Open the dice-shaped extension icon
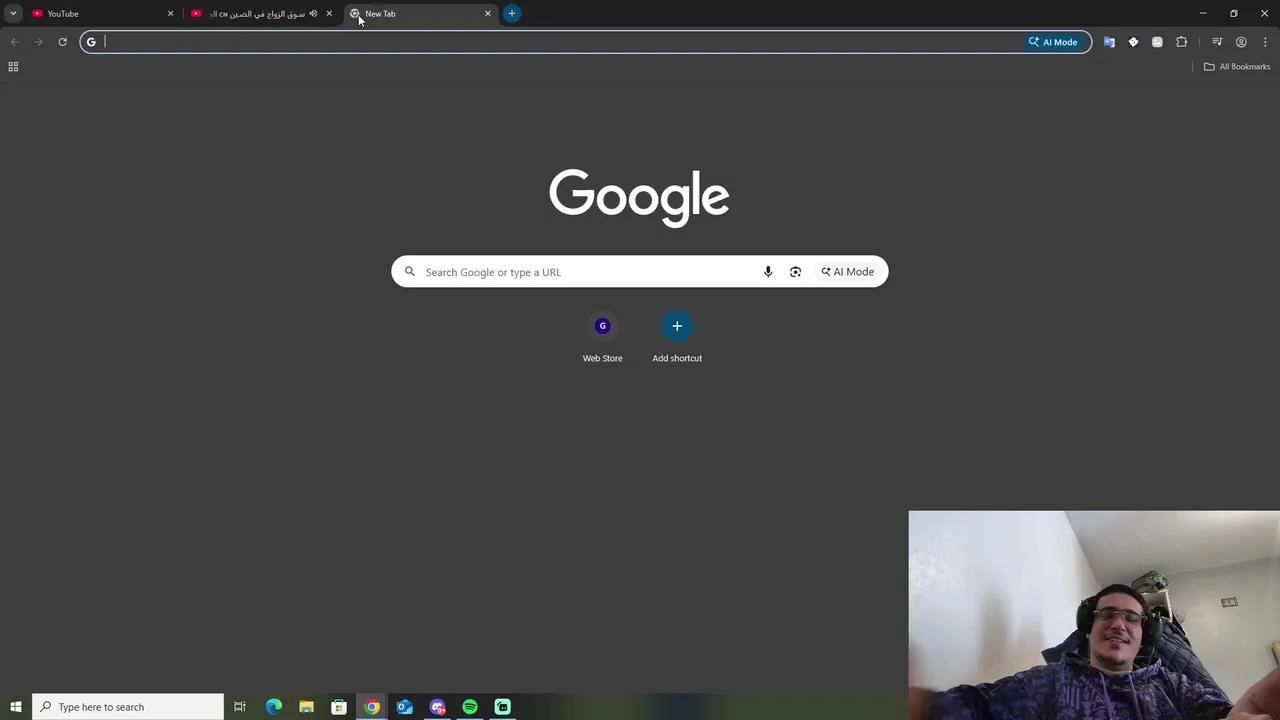The image size is (1280, 720). [1133, 42]
